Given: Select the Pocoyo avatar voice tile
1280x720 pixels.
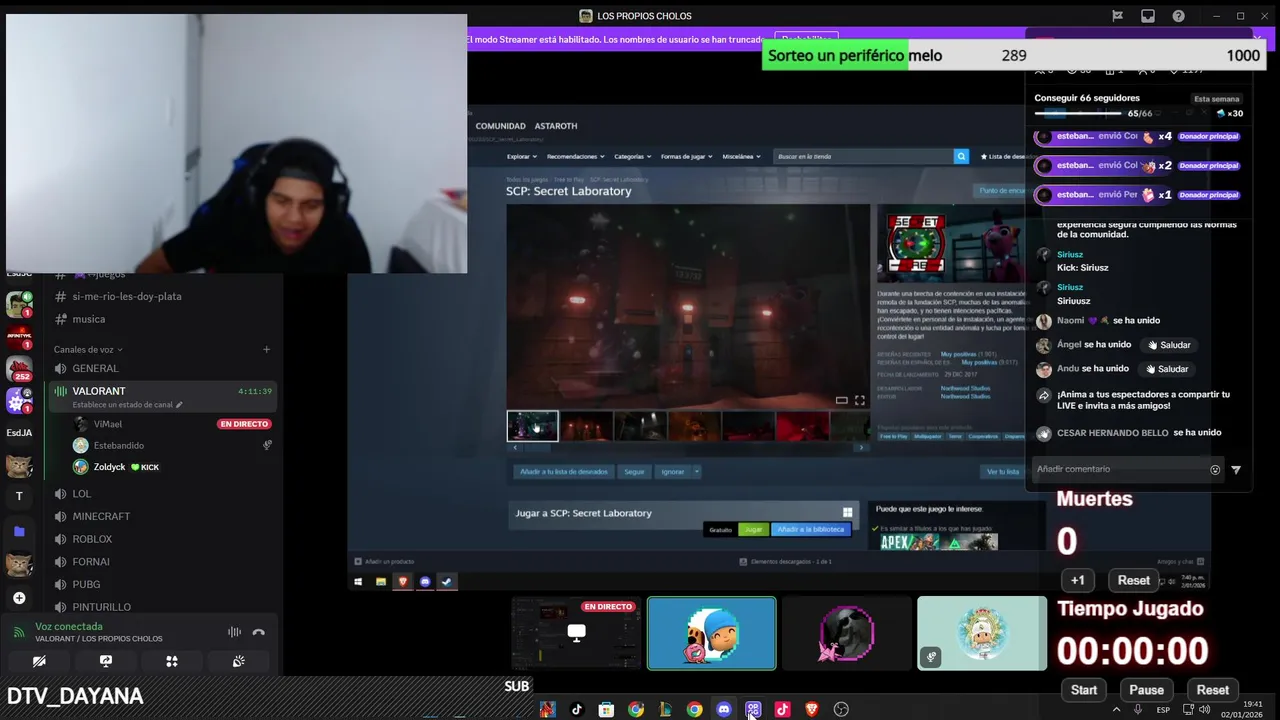Looking at the screenshot, I should tap(711, 633).
